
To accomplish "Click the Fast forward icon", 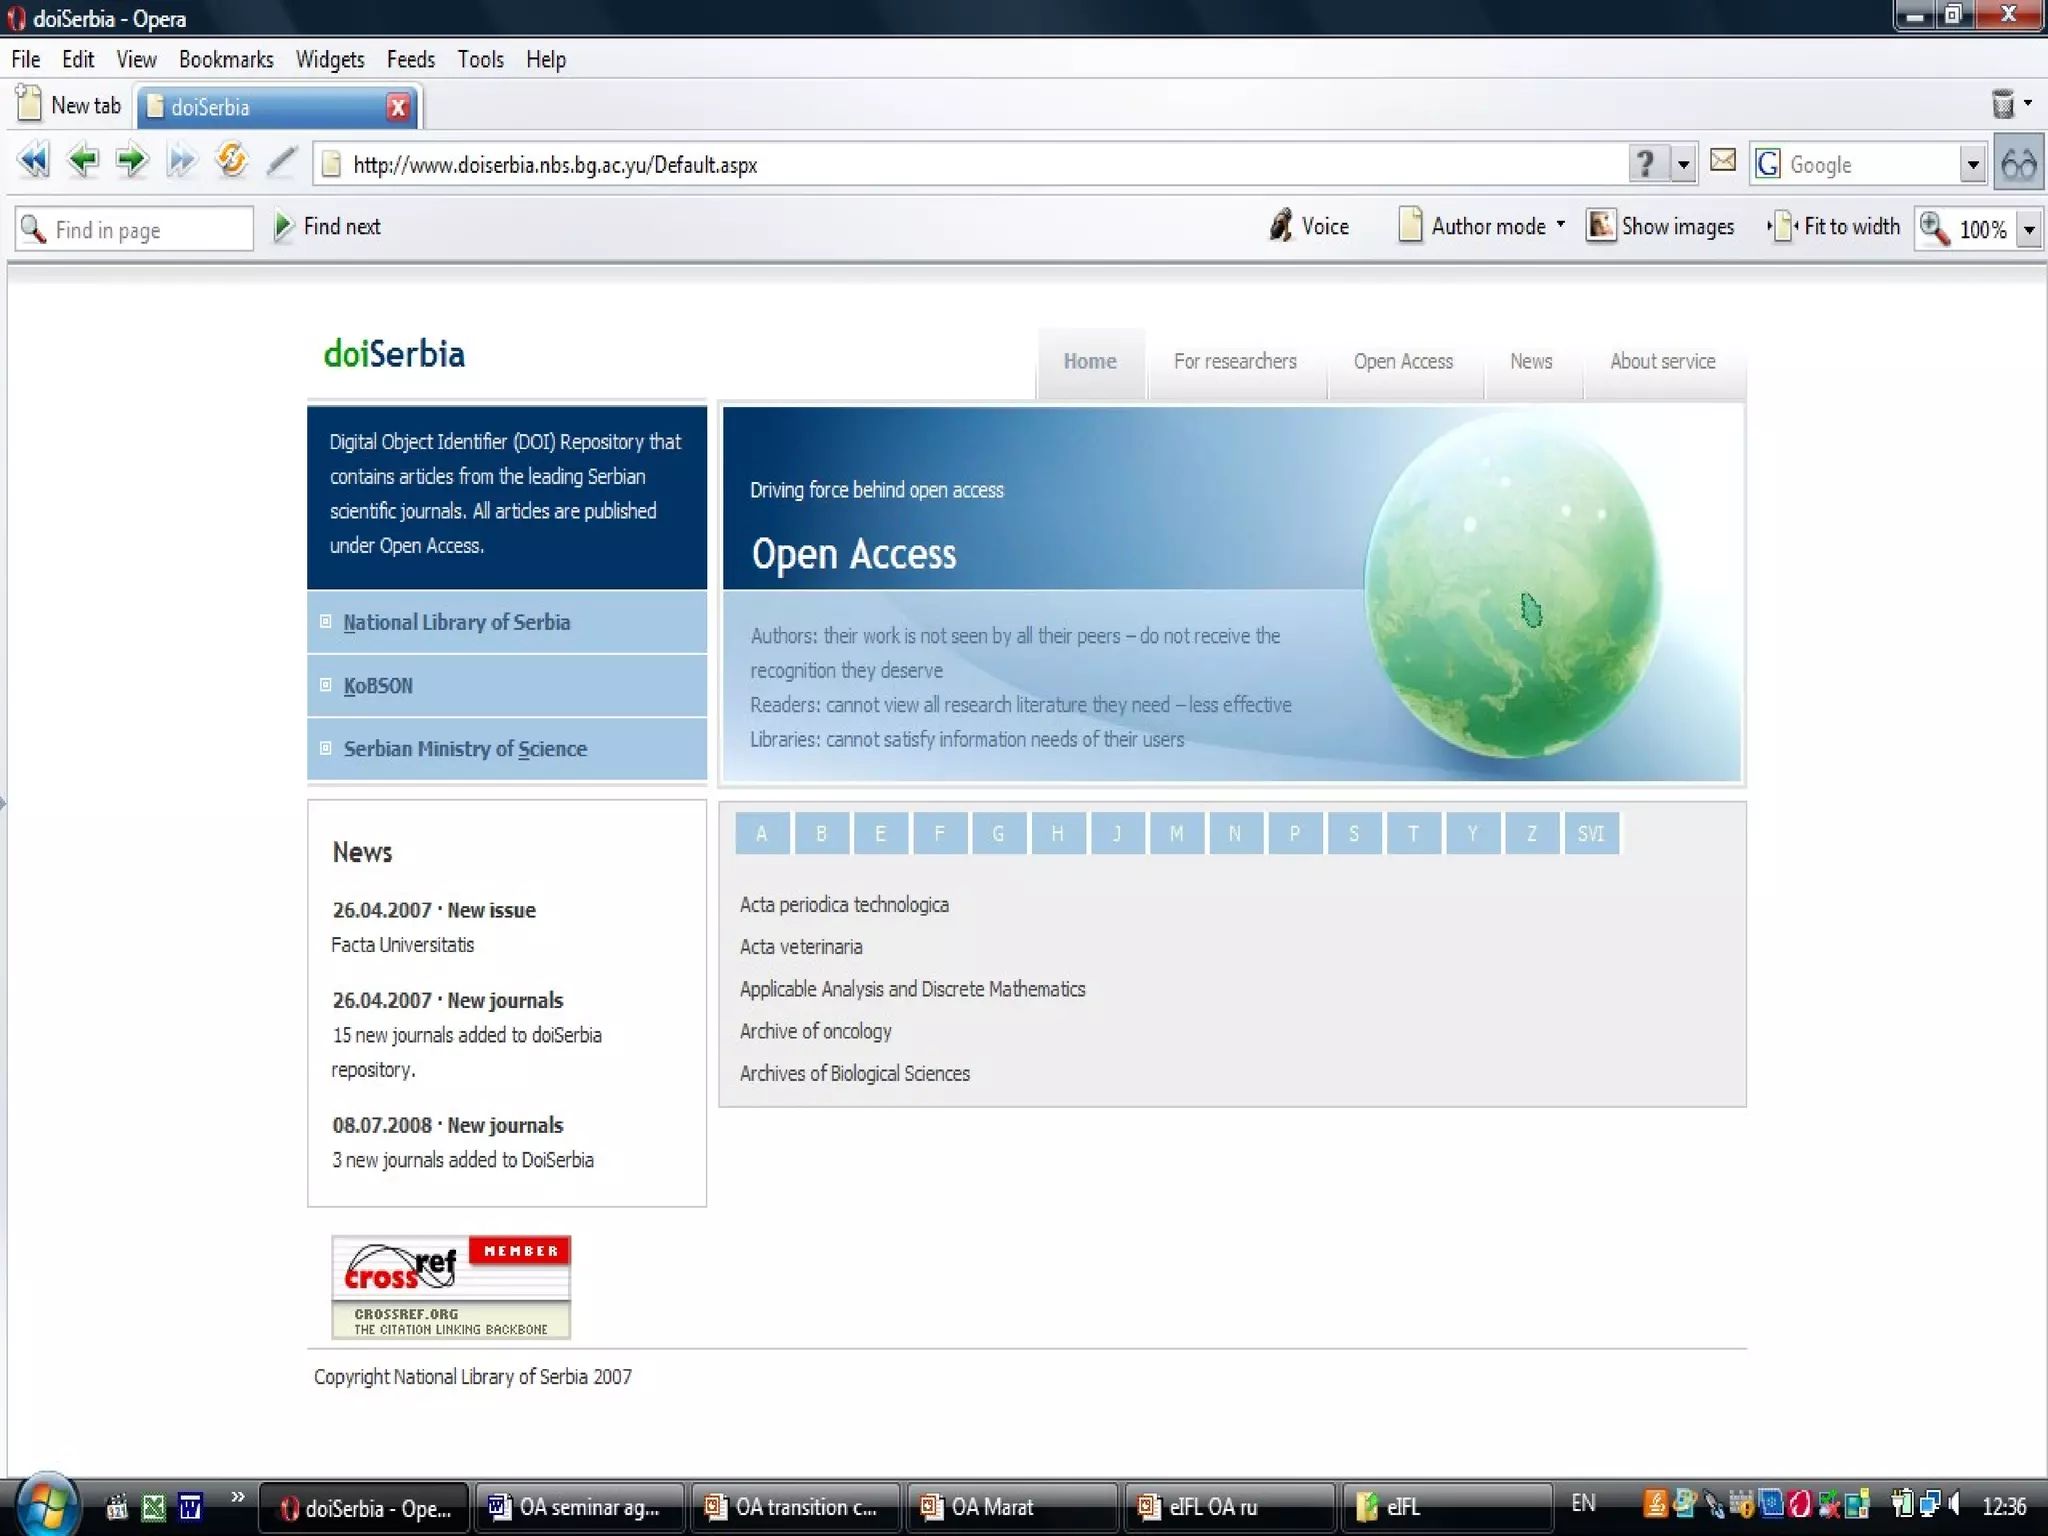I will (181, 160).
